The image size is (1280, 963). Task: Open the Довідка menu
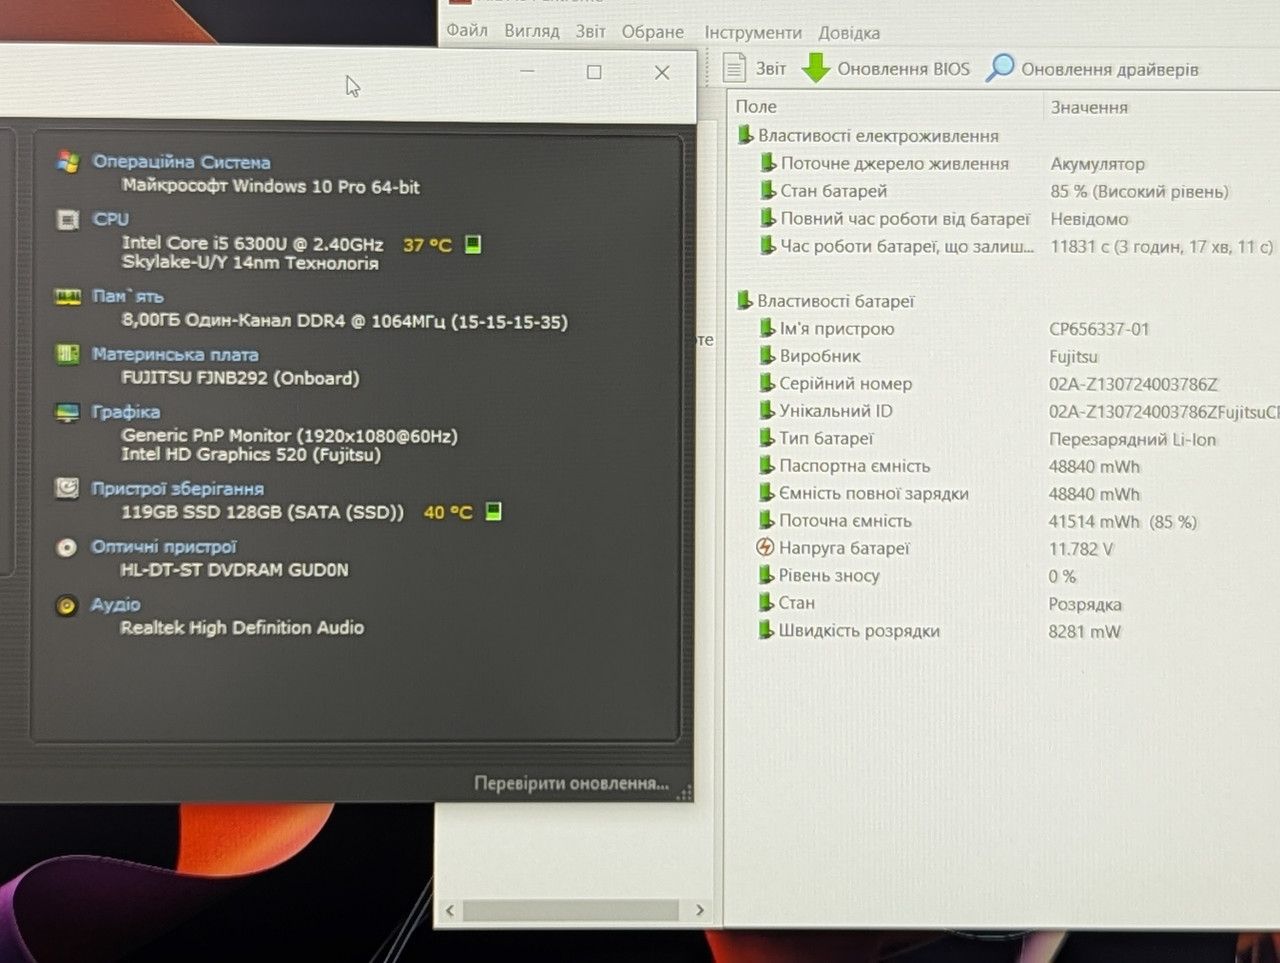coord(849,32)
